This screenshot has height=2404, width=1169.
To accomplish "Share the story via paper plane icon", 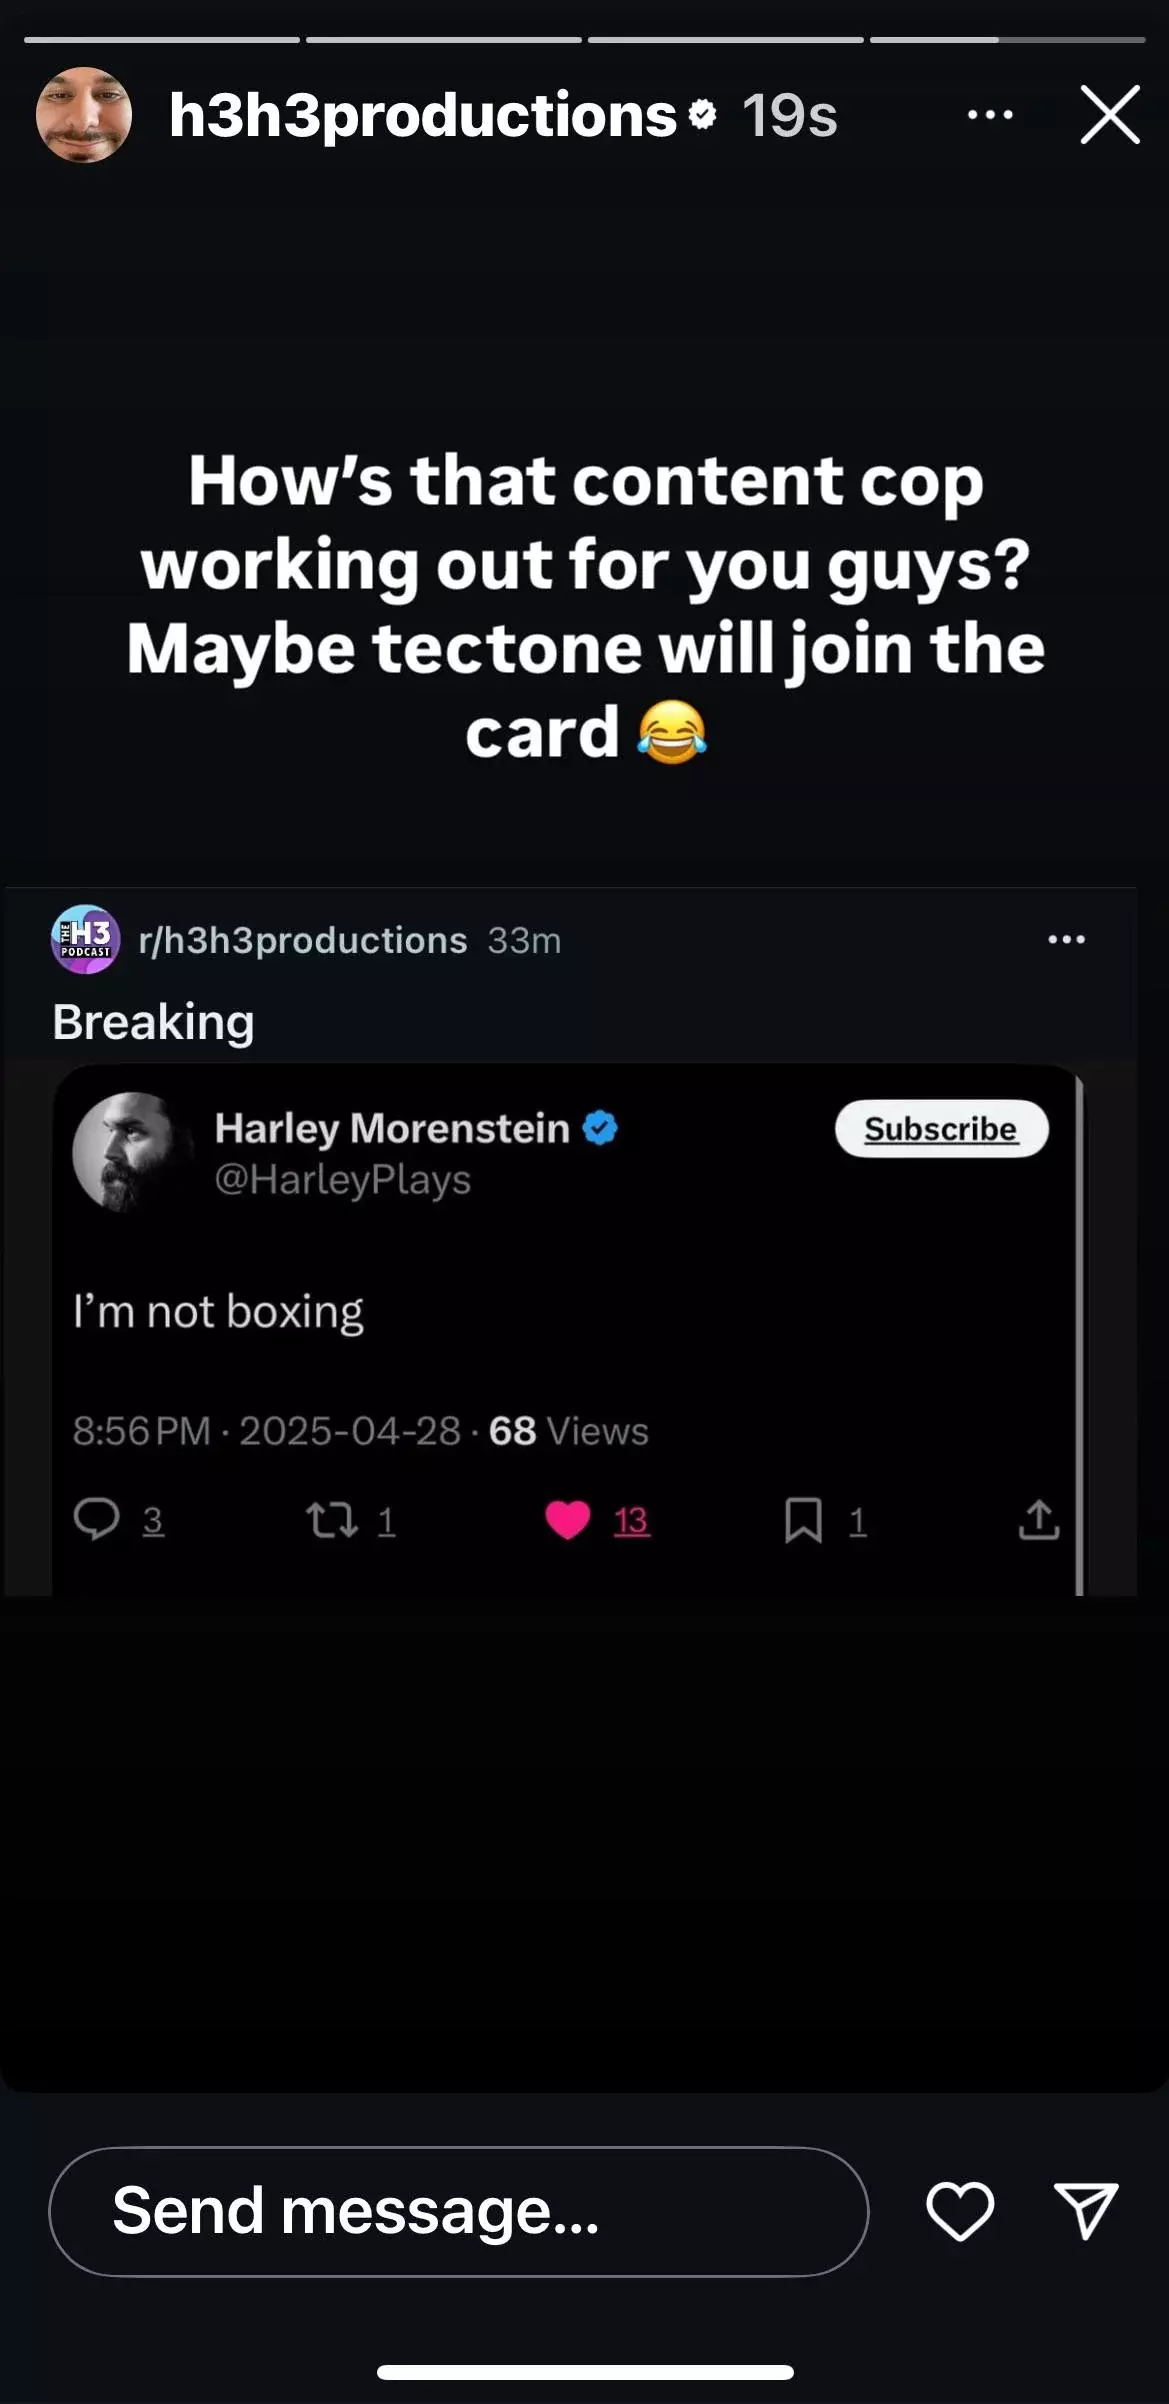I will pos(1086,2210).
